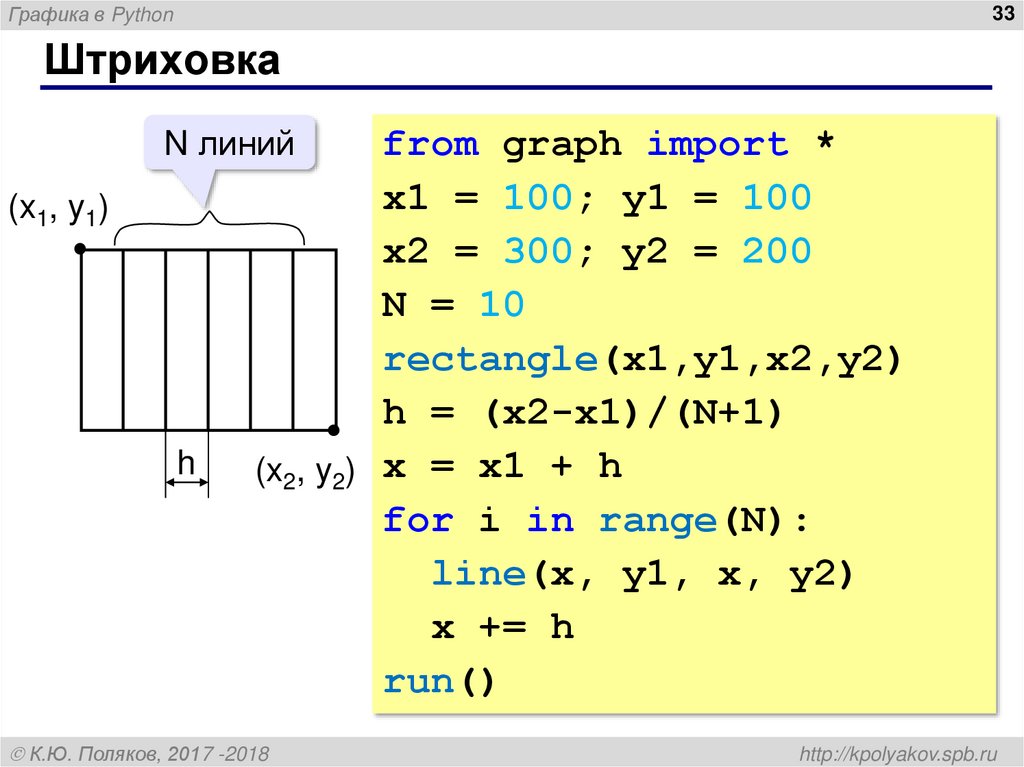Click the code line 'N = 10'
1024x767 pixels.
[x=453, y=304]
